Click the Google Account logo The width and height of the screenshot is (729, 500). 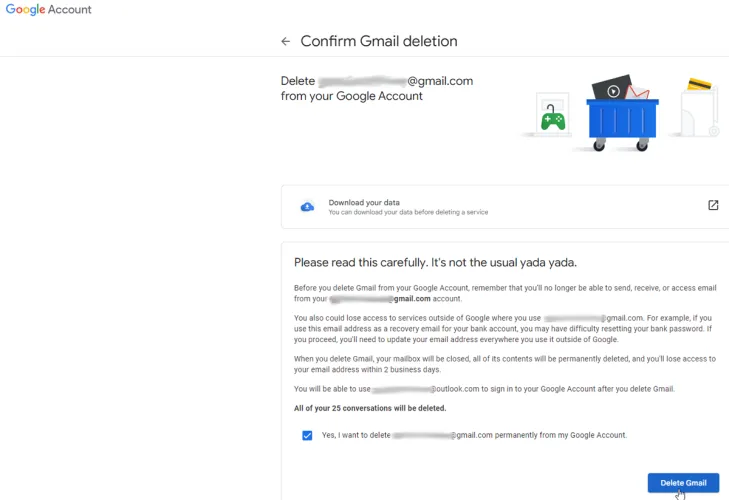pos(49,10)
